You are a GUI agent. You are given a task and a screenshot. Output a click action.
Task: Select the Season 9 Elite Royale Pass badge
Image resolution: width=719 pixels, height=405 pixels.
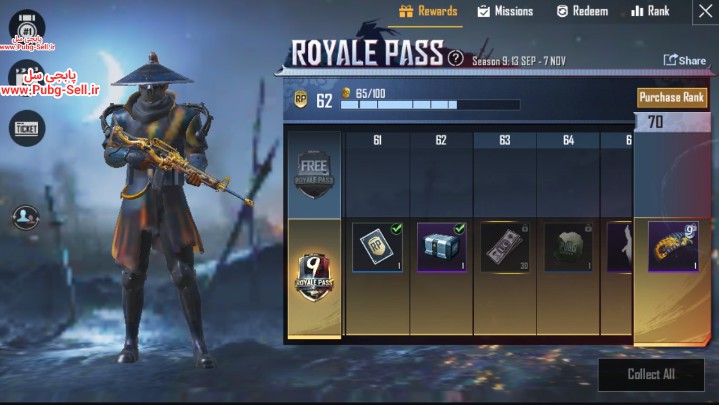point(314,277)
